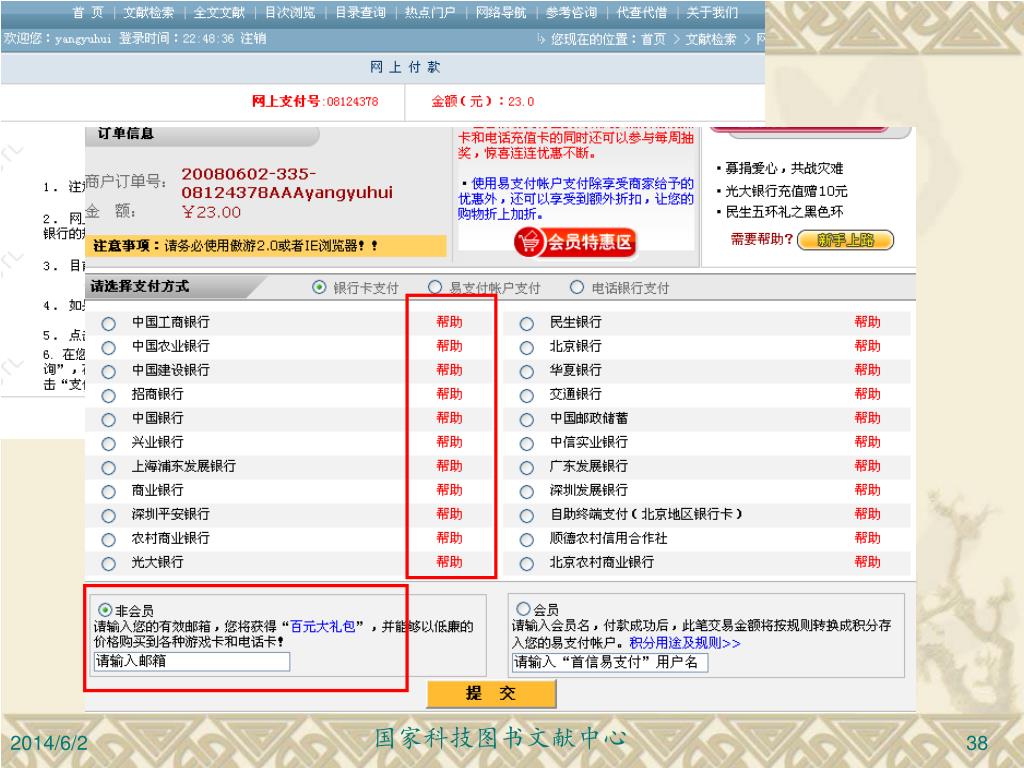Open the 百元大礼包 link
Viewport: 1024px width, 768px height.
323,626
